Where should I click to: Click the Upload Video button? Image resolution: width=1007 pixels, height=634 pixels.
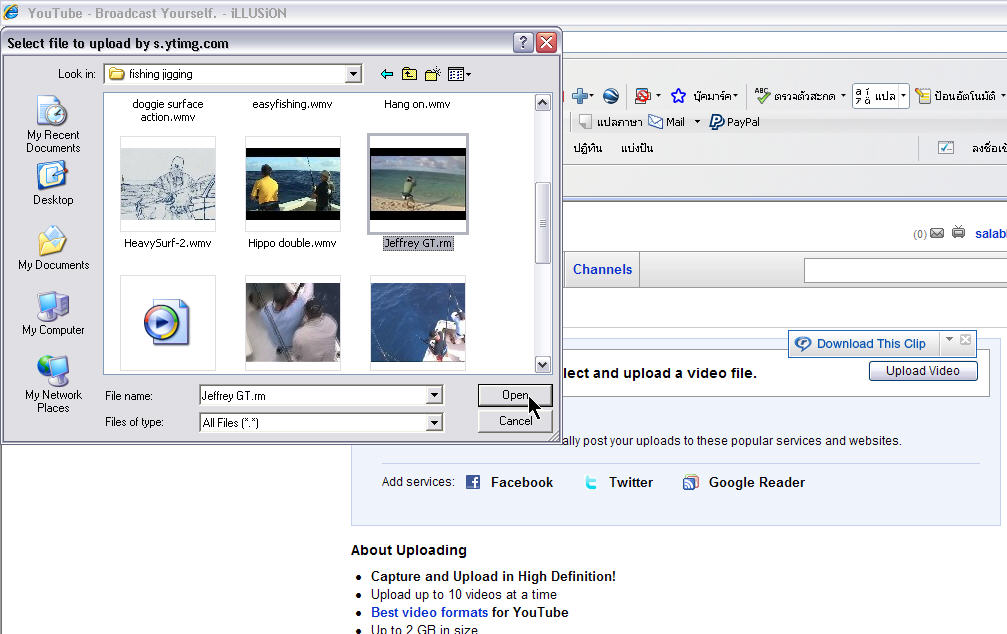click(x=923, y=371)
